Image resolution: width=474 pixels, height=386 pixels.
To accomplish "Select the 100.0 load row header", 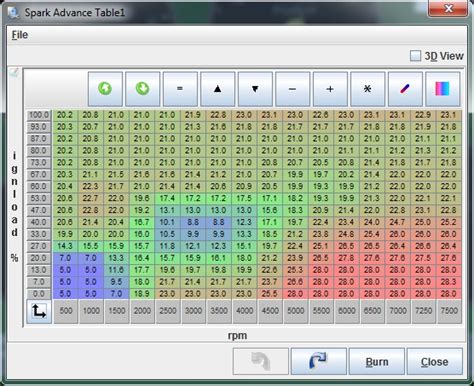I will (x=39, y=115).
